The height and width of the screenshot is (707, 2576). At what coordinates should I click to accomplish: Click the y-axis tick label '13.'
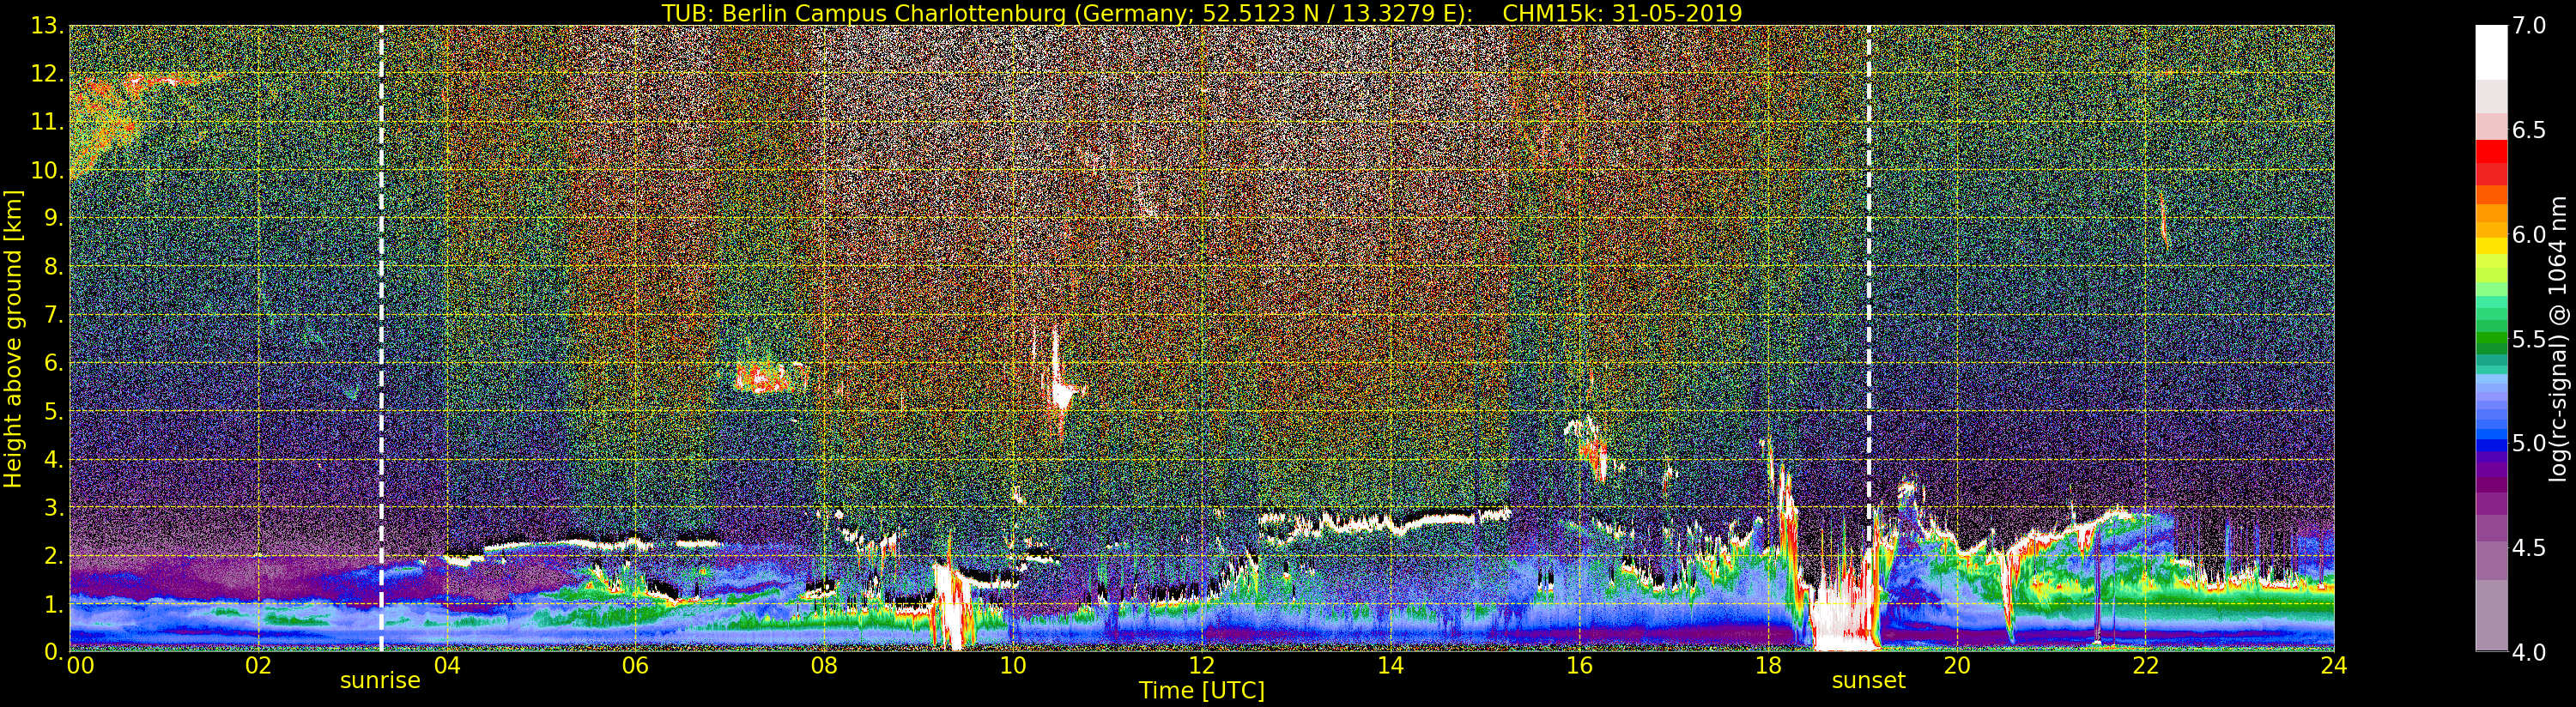[47, 27]
